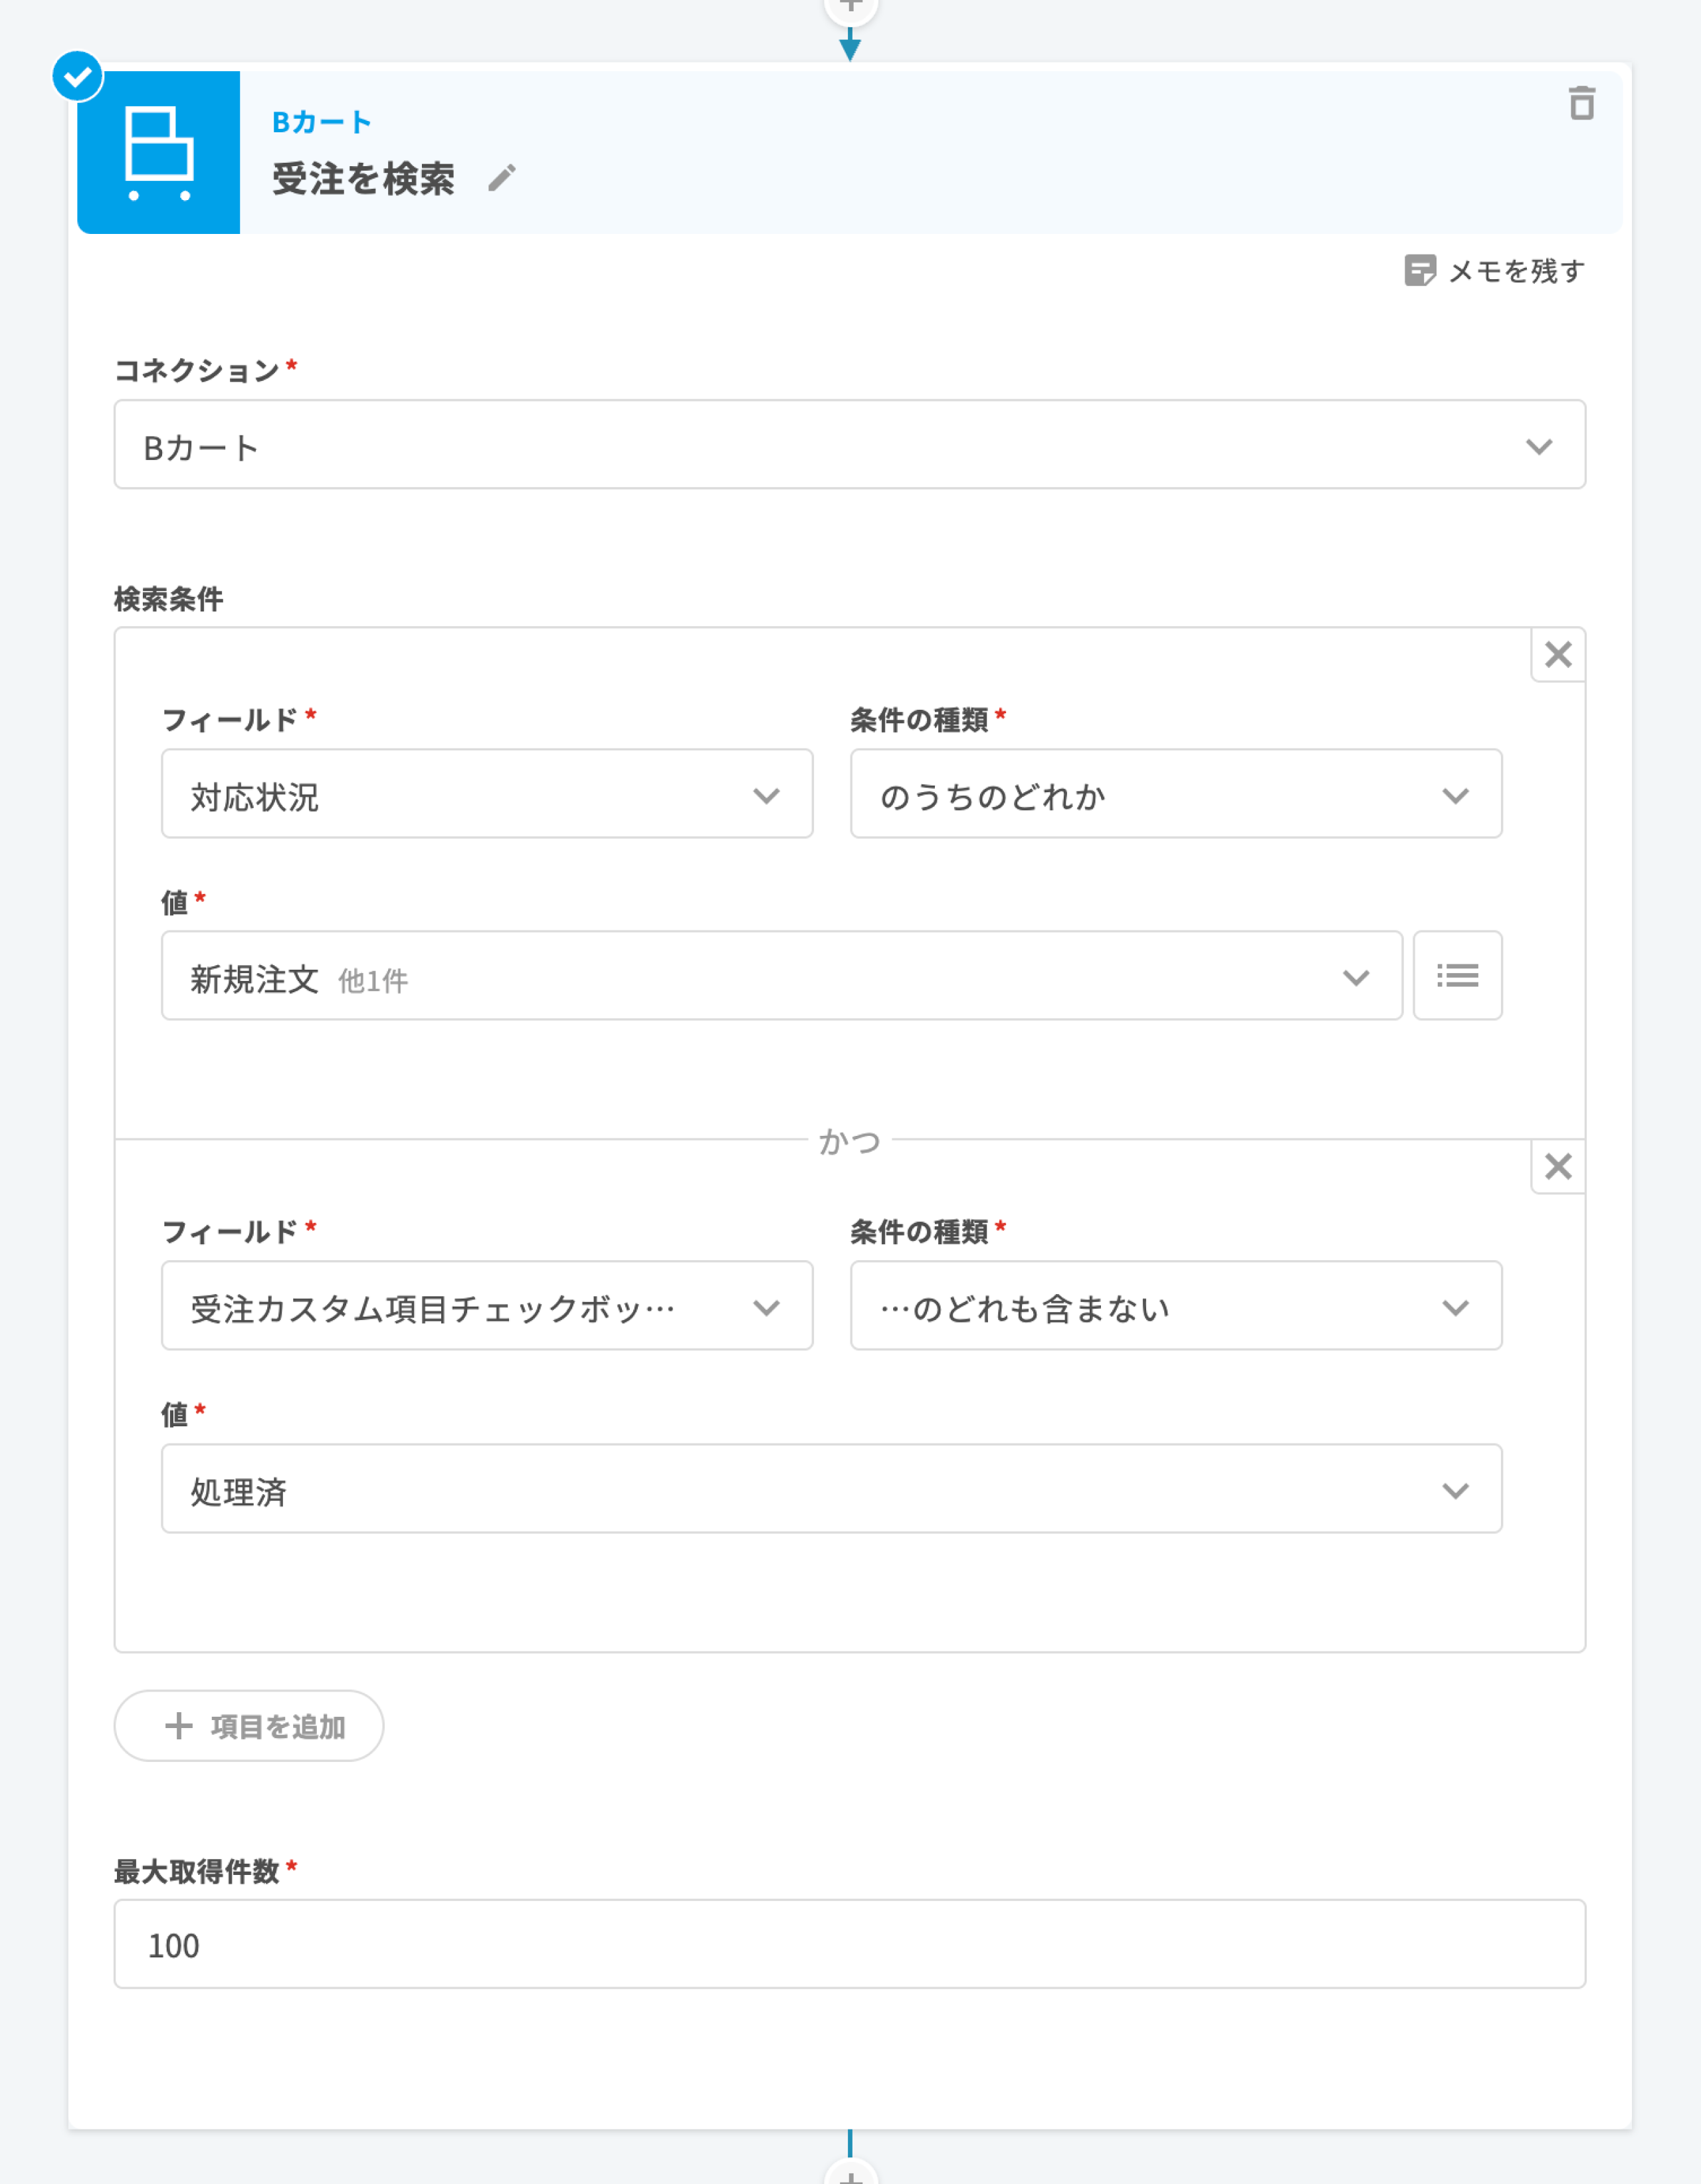
Task: Open the 新規注文 value dropdown
Action: (x=781, y=977)
